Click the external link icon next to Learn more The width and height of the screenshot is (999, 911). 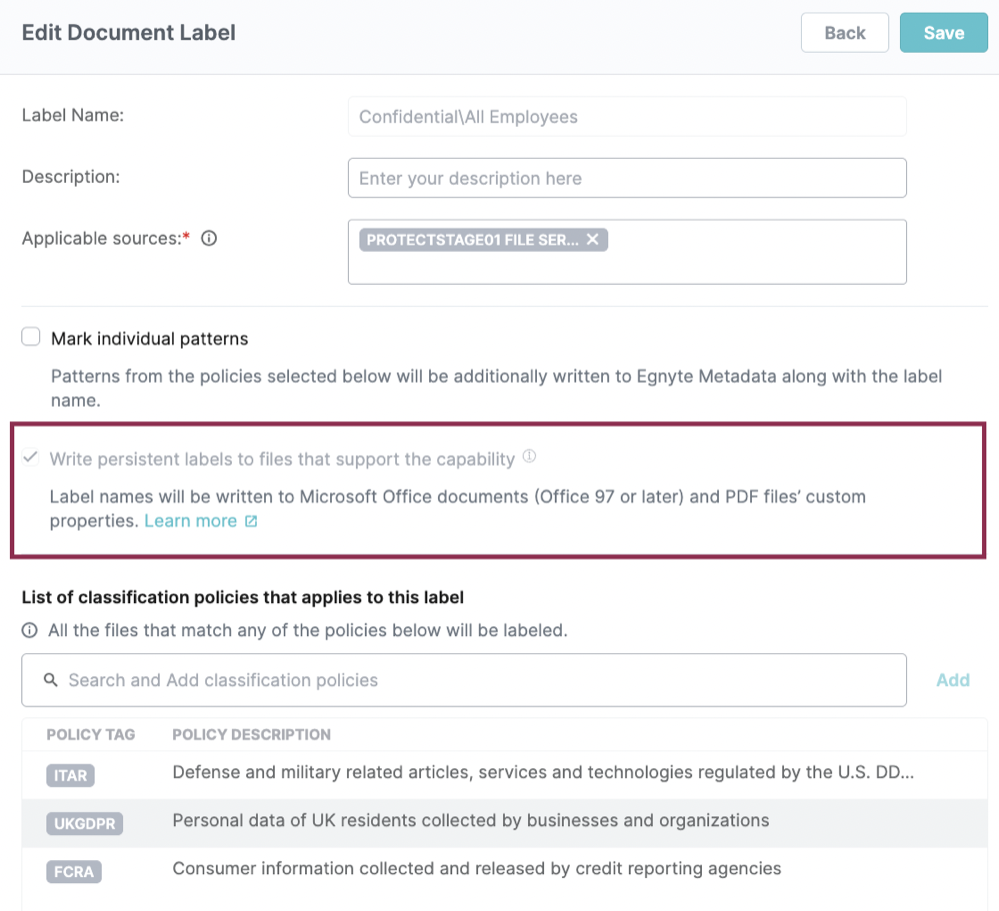249,520
